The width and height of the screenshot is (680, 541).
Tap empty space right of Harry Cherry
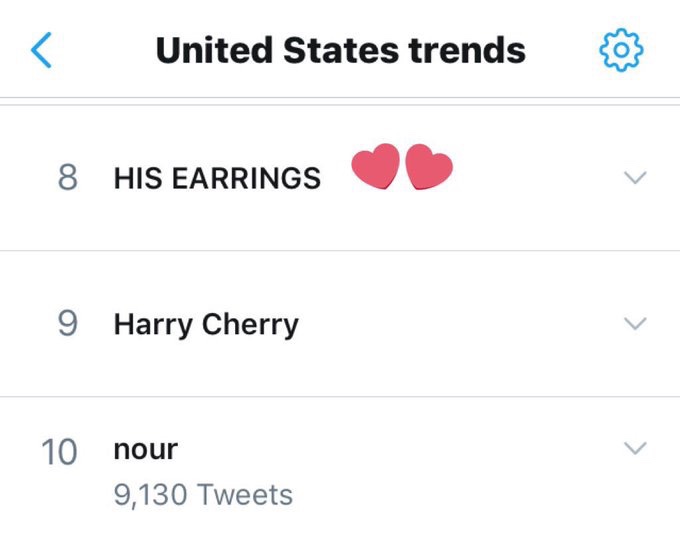(x=450, y=325)
